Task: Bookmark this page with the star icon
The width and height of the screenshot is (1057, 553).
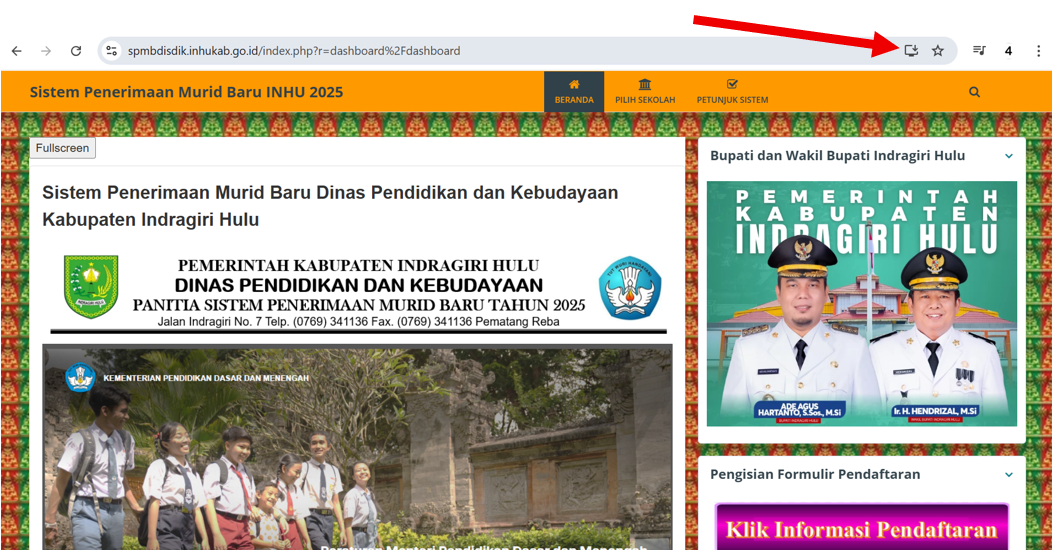Action: point(938,51)
